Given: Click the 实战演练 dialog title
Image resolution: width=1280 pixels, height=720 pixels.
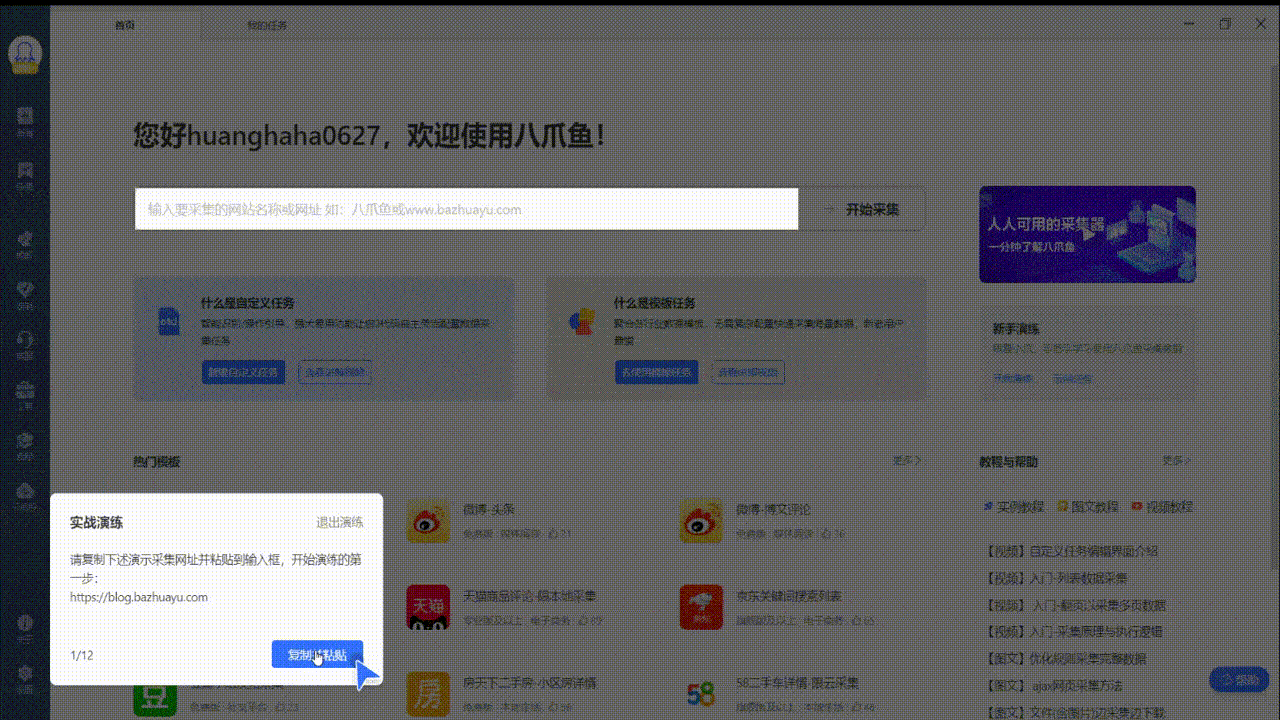Looking at the screenshot, I should [x=97, y=522].
